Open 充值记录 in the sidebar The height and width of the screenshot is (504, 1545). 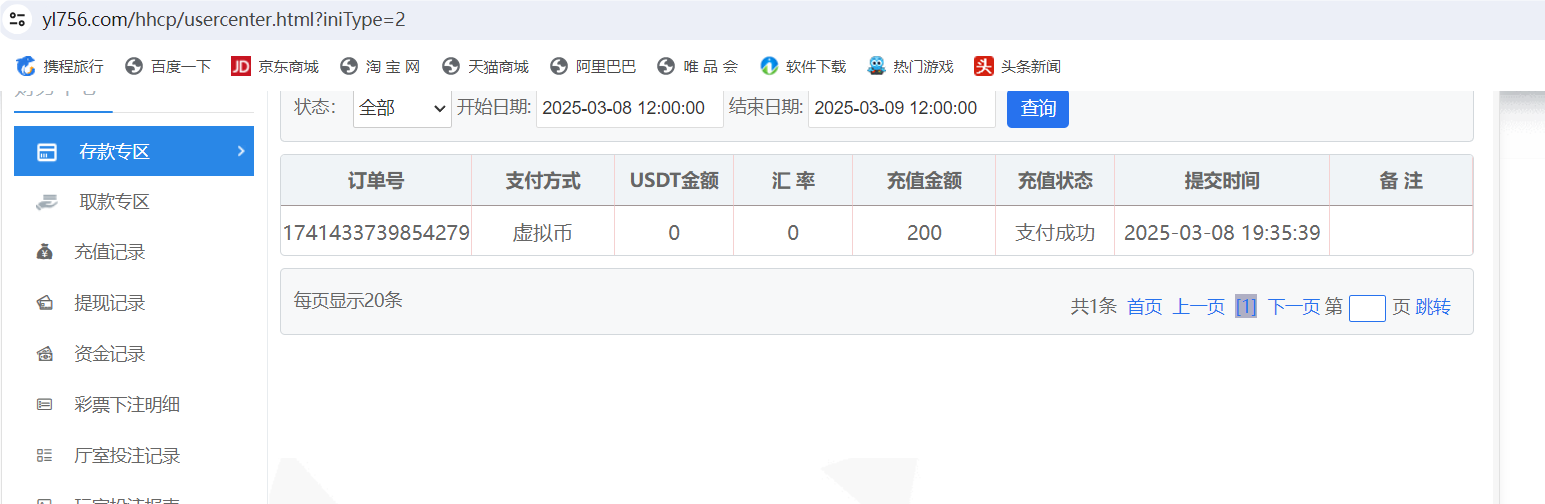(110, 252)
